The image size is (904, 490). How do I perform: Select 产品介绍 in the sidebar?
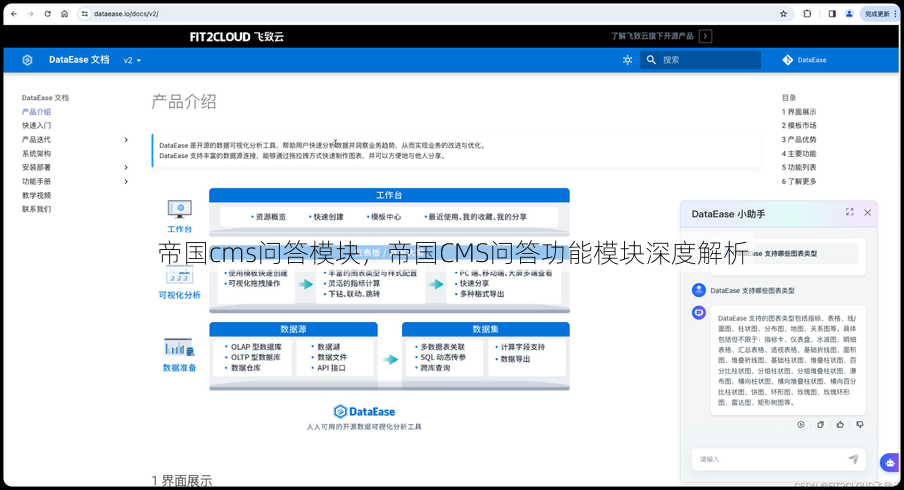pyautogui.click(x=36, y=112)
